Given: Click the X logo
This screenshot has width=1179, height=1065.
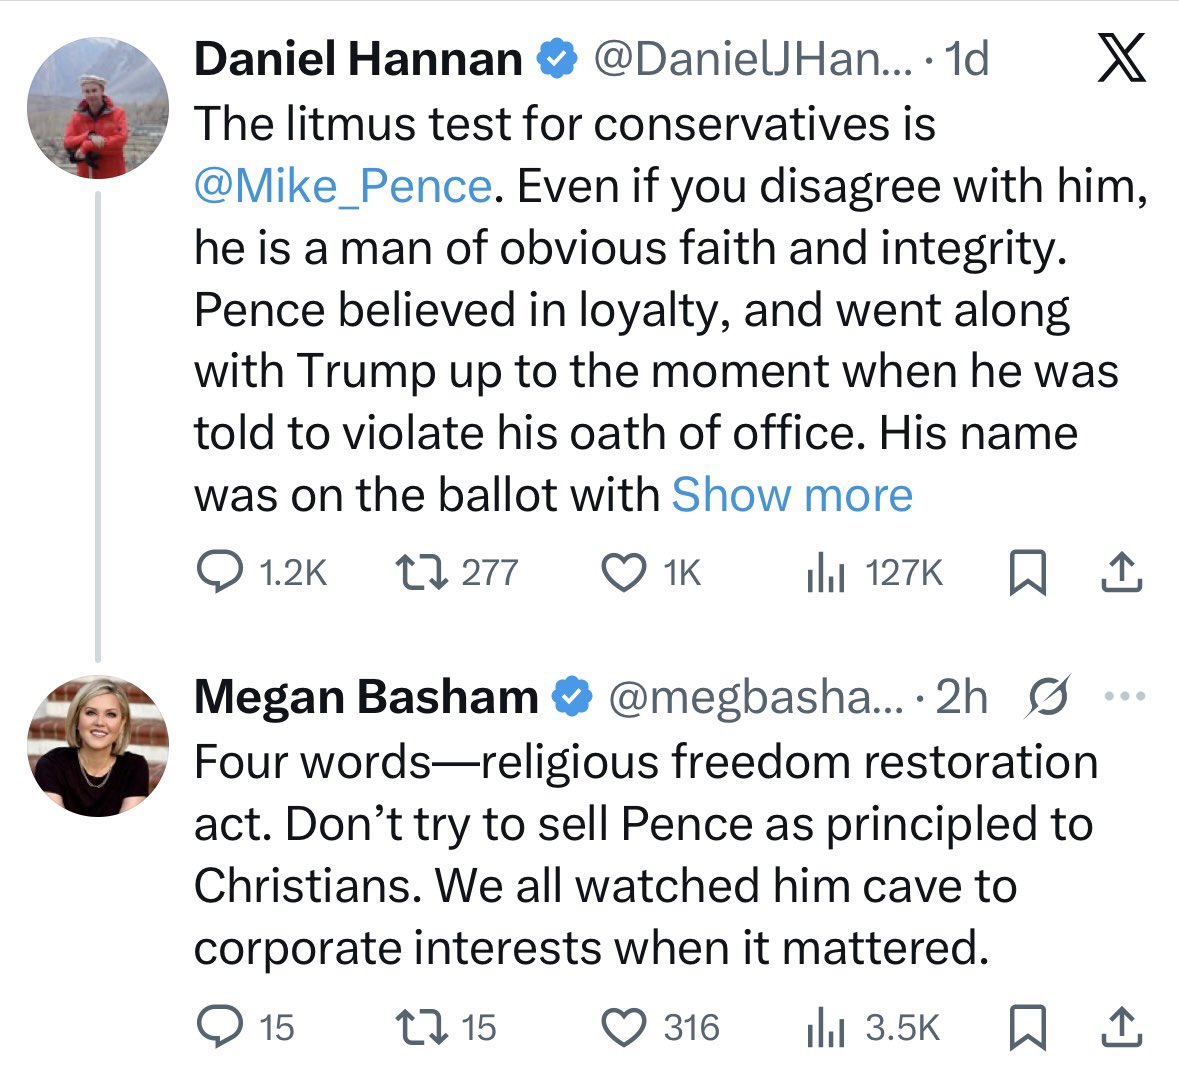Looking at the screenshot, I should (1121, 59).
